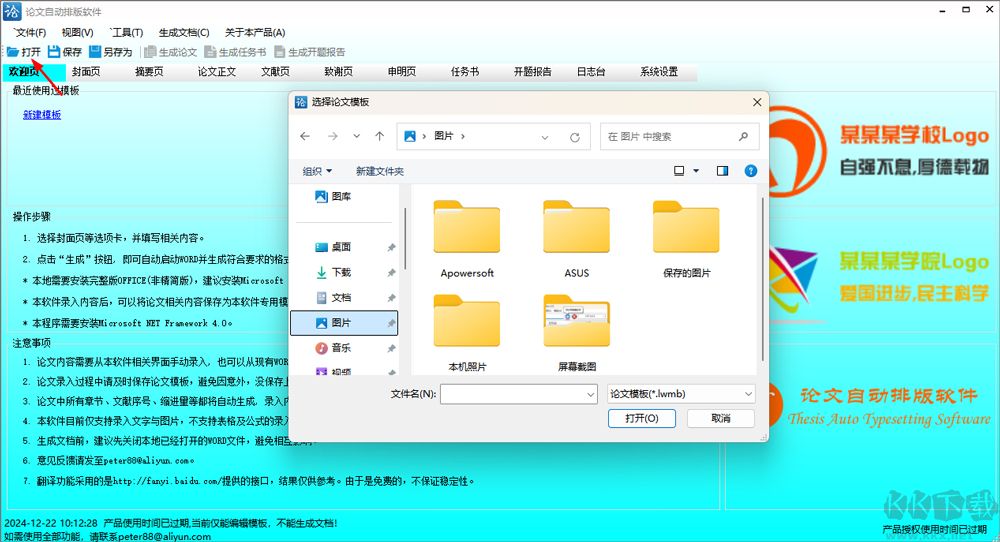This screenshot has width=1000, height=542.
Task: Go back in the file dialog
Action: pos(305,136)
